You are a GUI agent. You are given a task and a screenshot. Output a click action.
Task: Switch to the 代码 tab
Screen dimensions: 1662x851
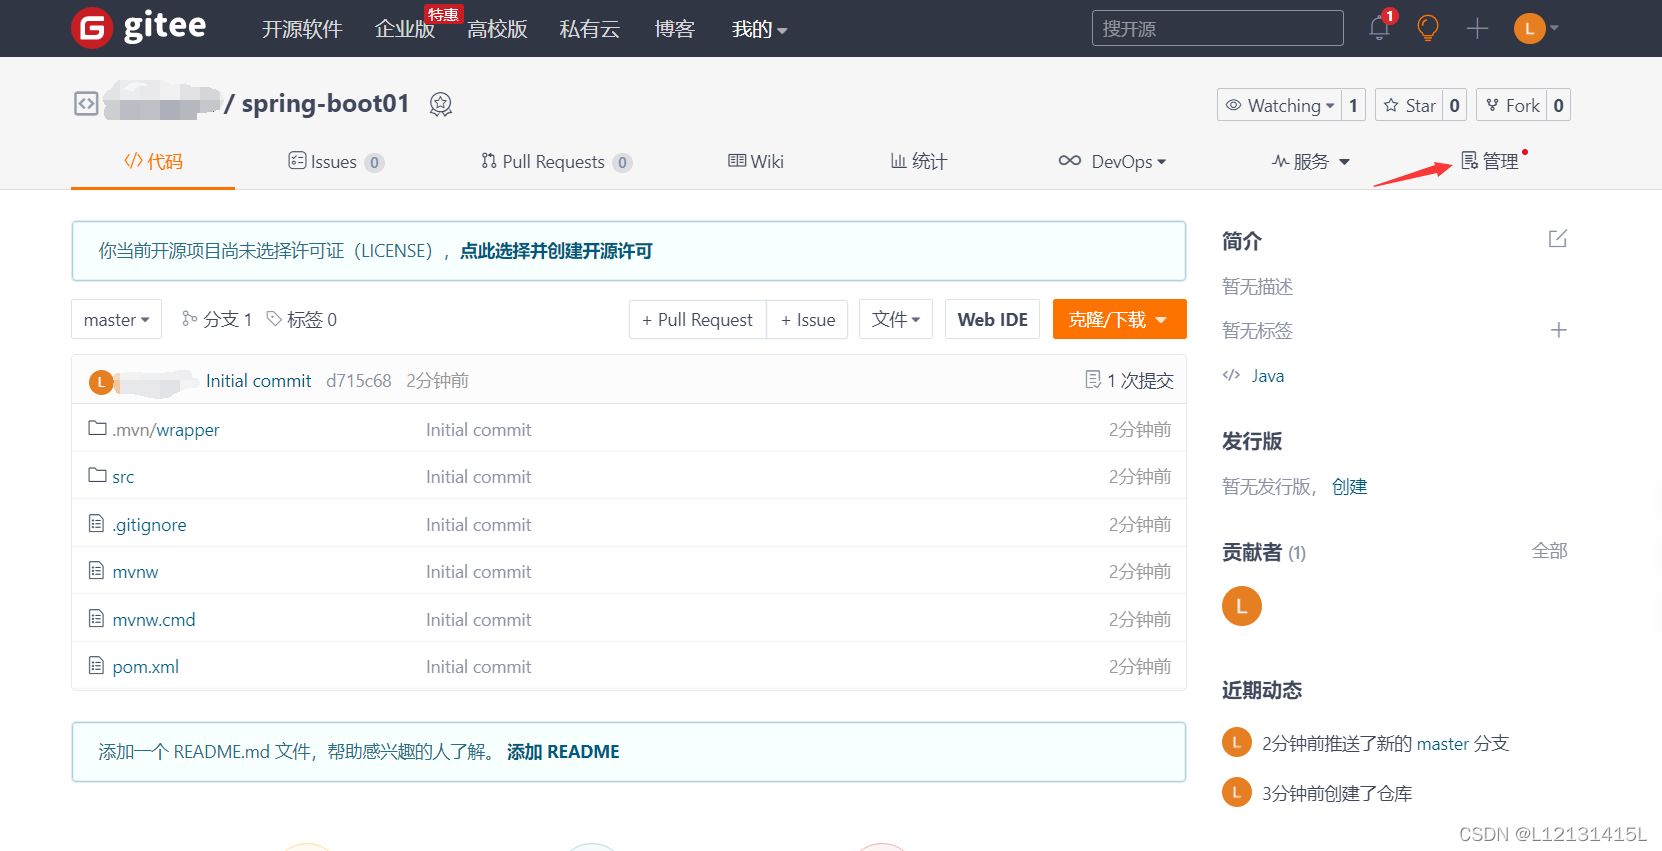(153, 161)
